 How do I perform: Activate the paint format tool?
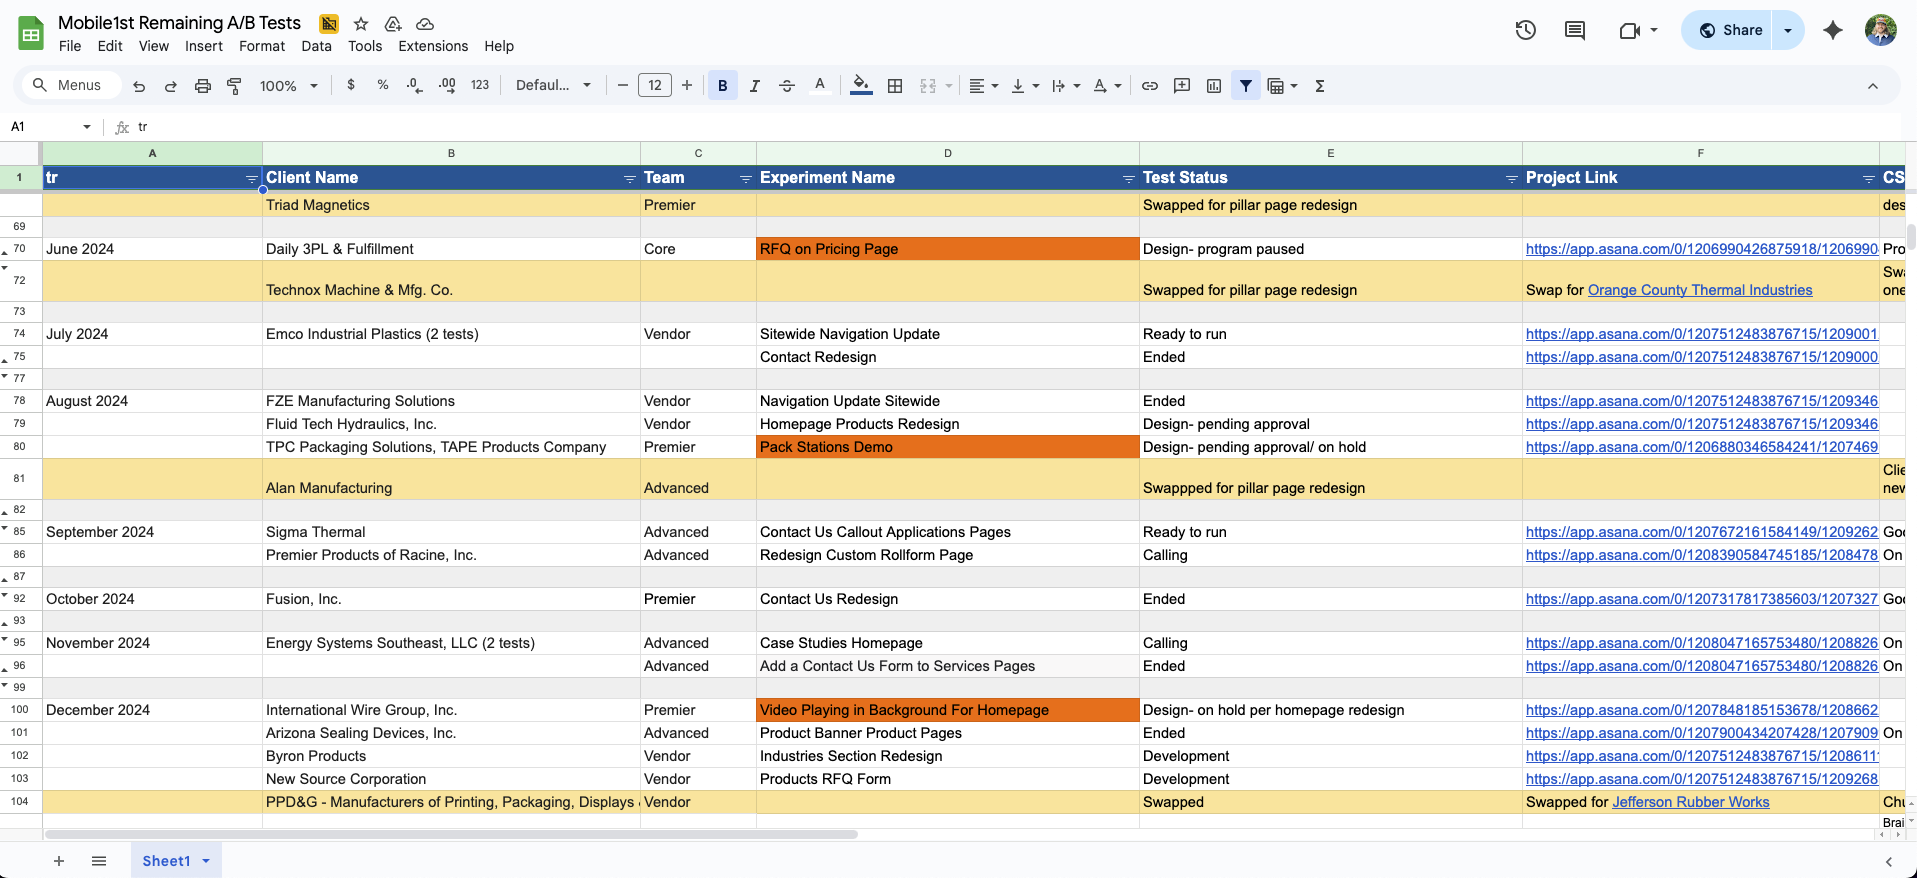coord(234,86)
